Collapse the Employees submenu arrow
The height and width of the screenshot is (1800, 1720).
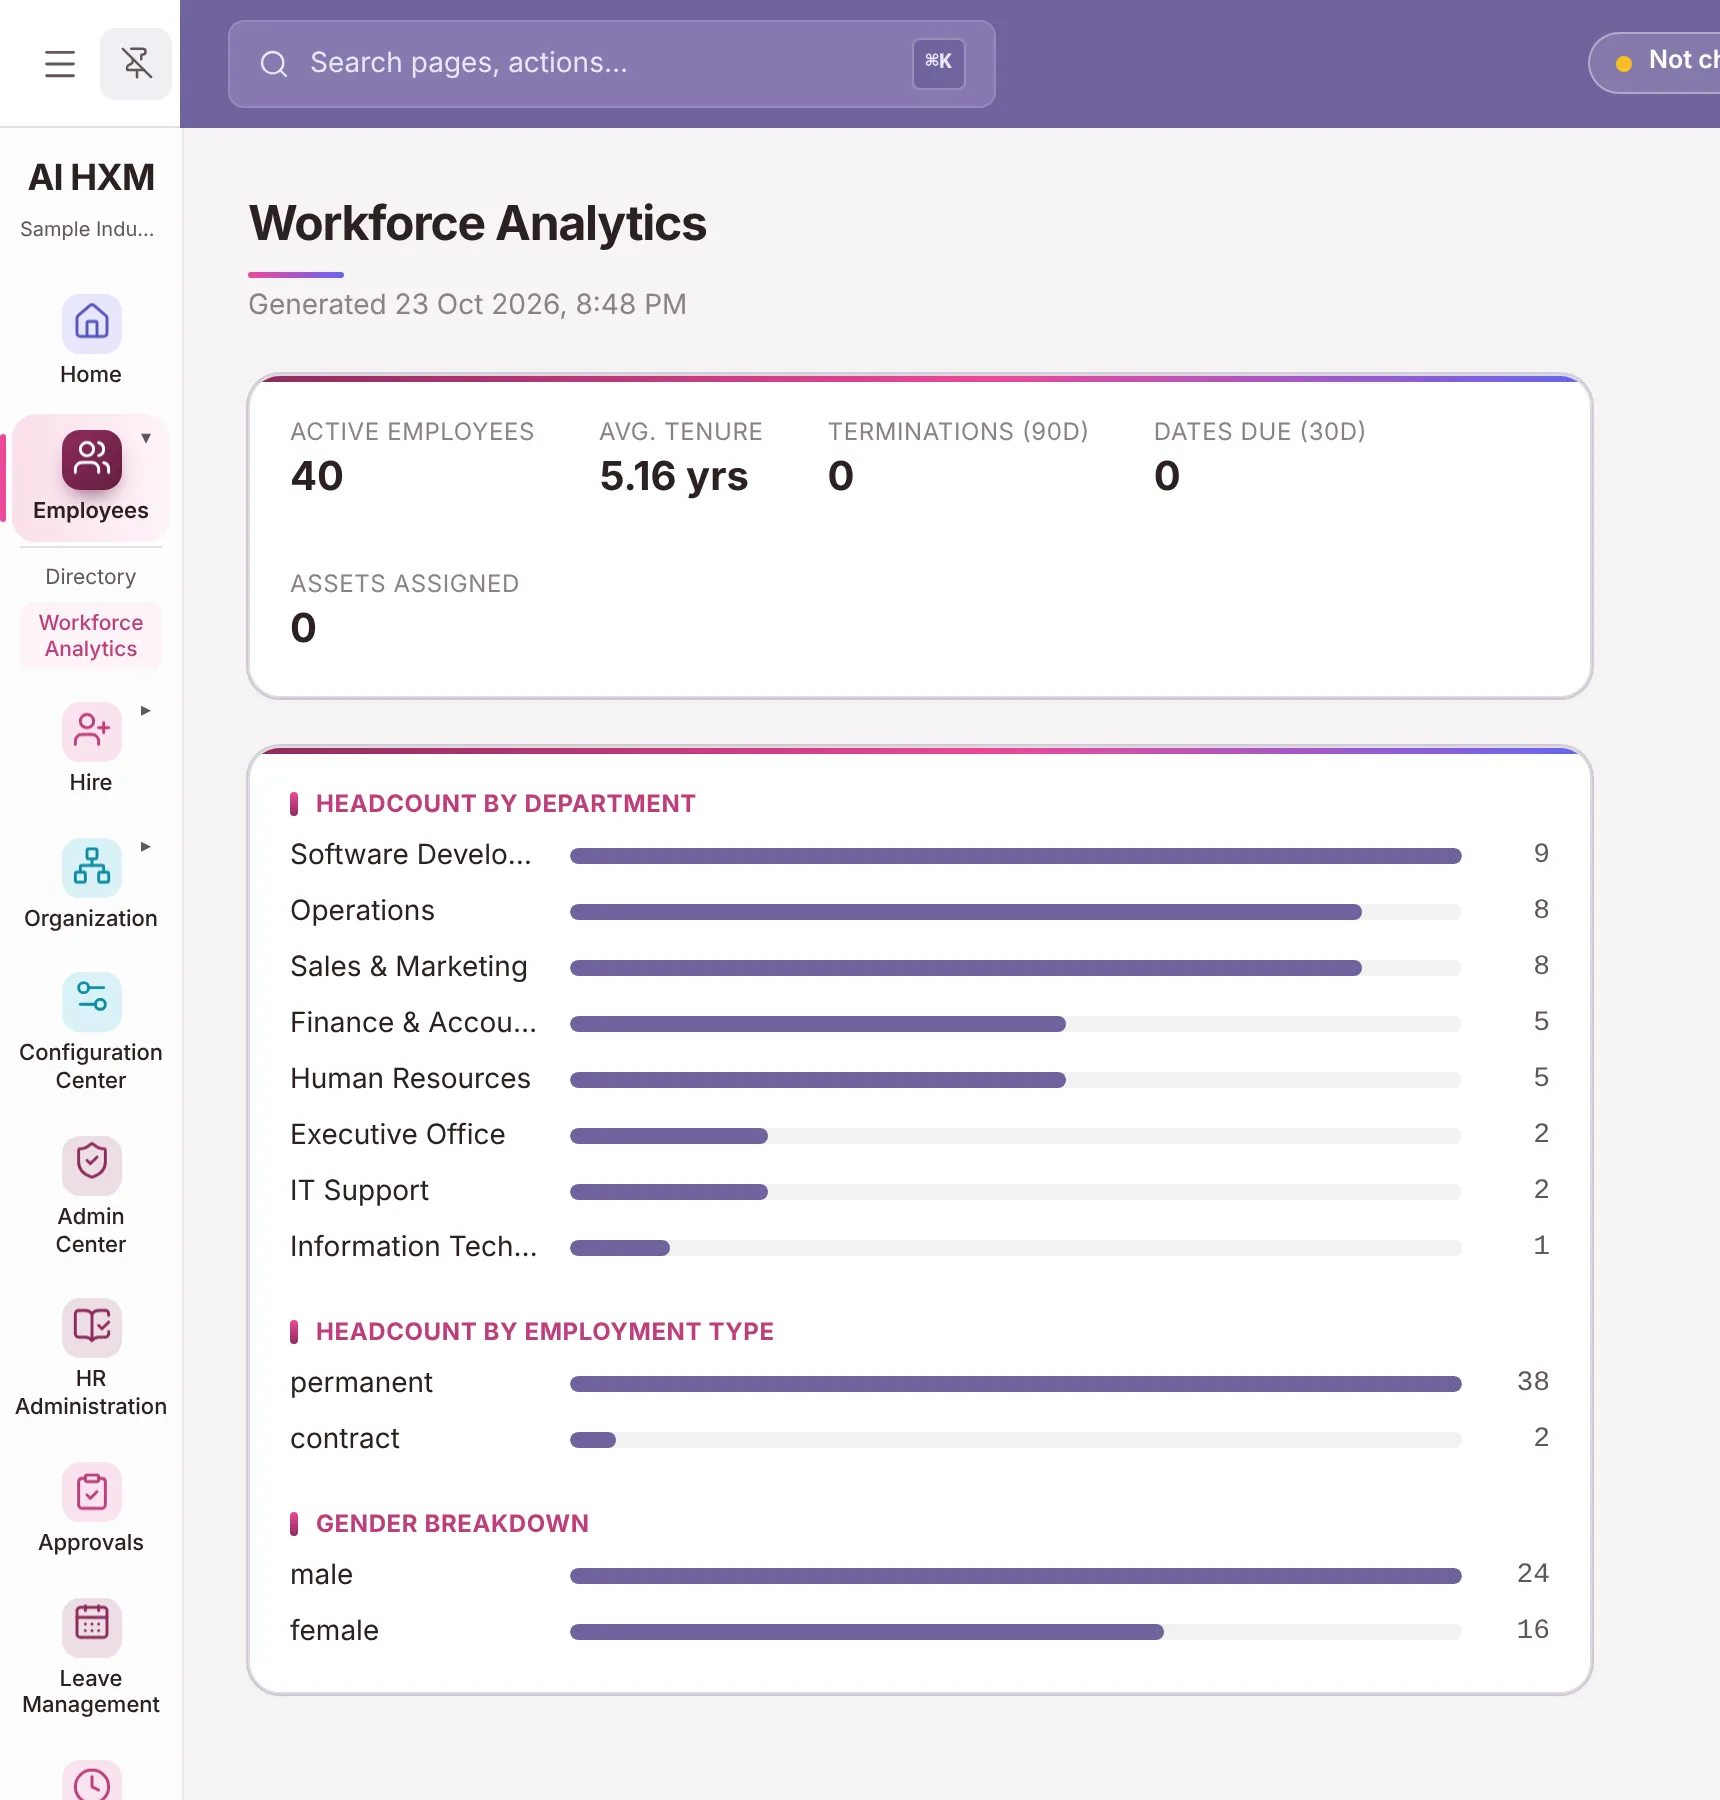coord(146,438)
